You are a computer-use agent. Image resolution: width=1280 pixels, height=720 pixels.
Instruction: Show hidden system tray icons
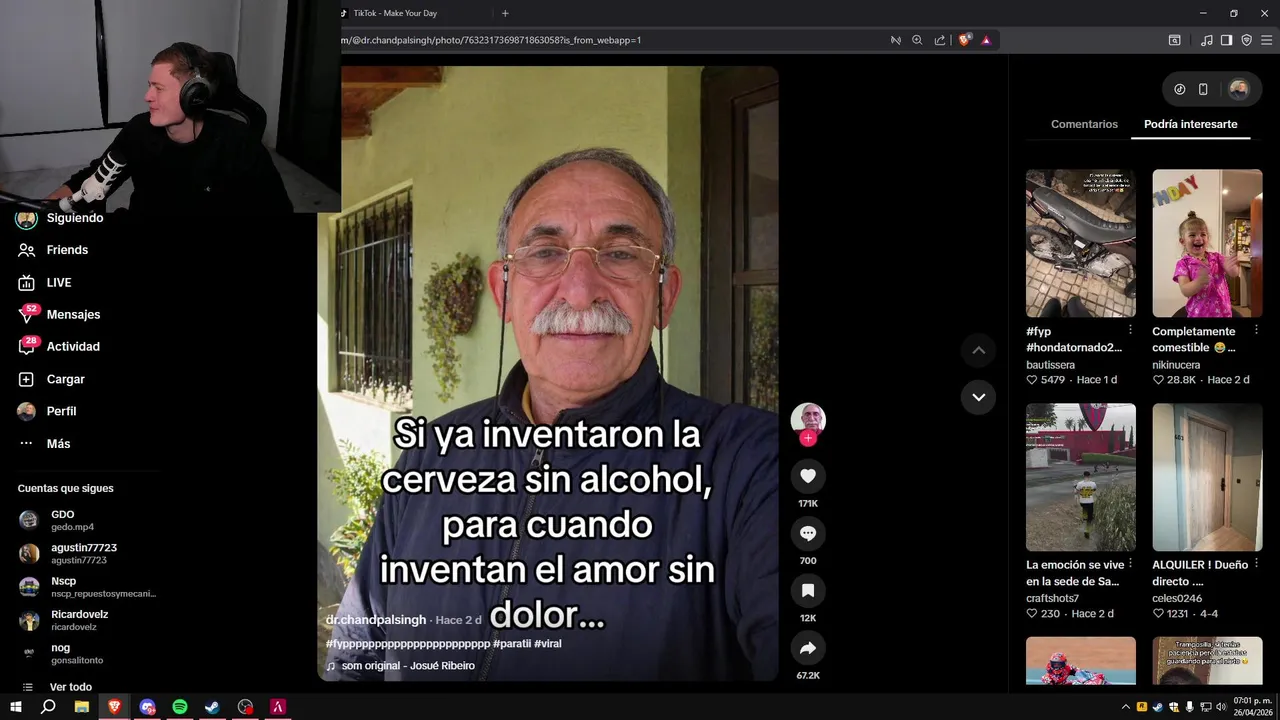(x=1126, y=707)
